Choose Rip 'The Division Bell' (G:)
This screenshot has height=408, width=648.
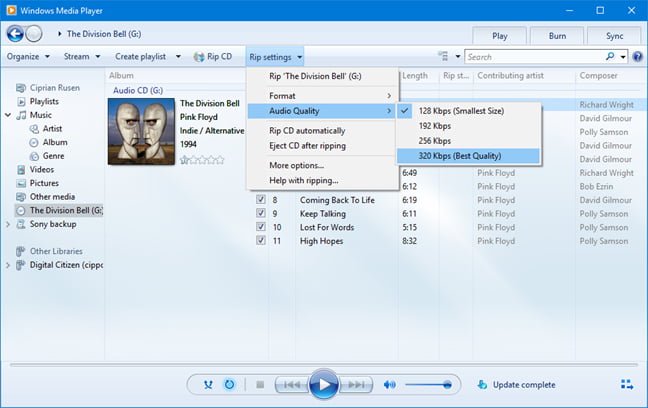click(x=322, y=76)
